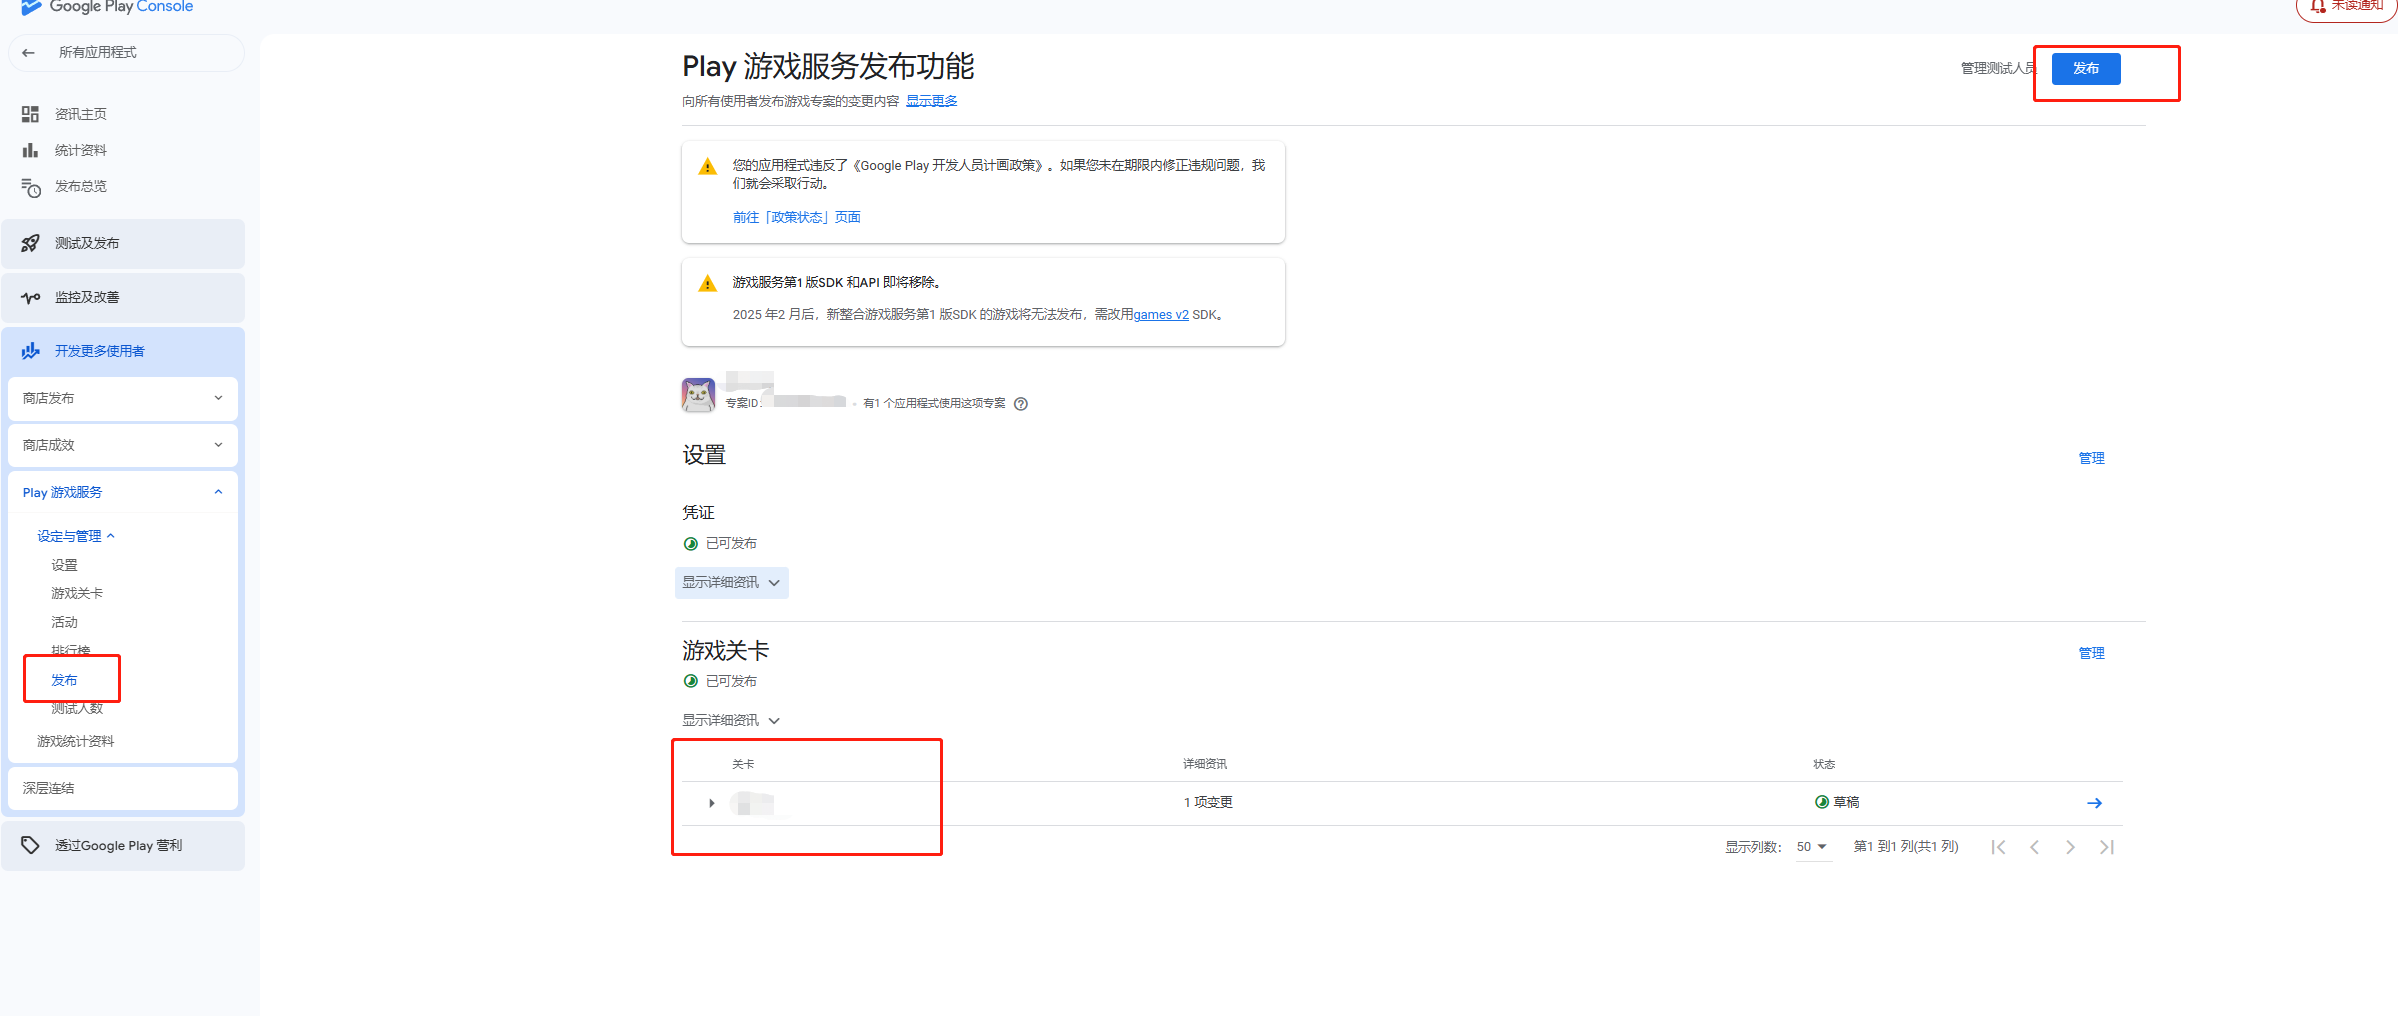Click the 关卡 column header
Screen dimensions: 2398x1016
click(743, 764)
